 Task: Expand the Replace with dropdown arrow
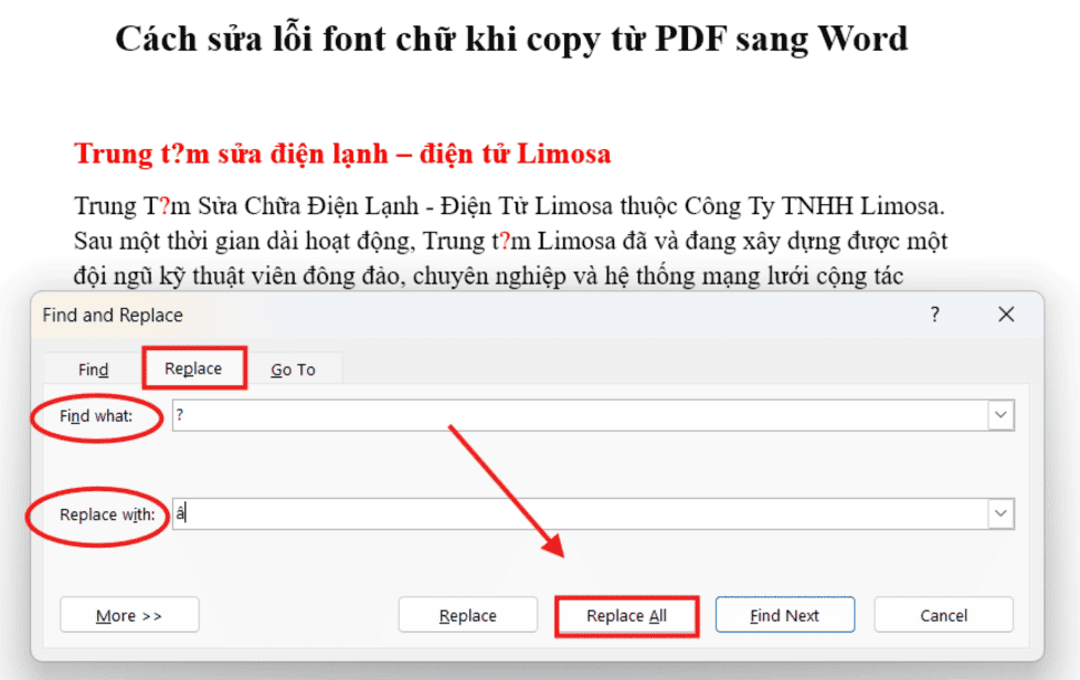tap(1001, 514)
